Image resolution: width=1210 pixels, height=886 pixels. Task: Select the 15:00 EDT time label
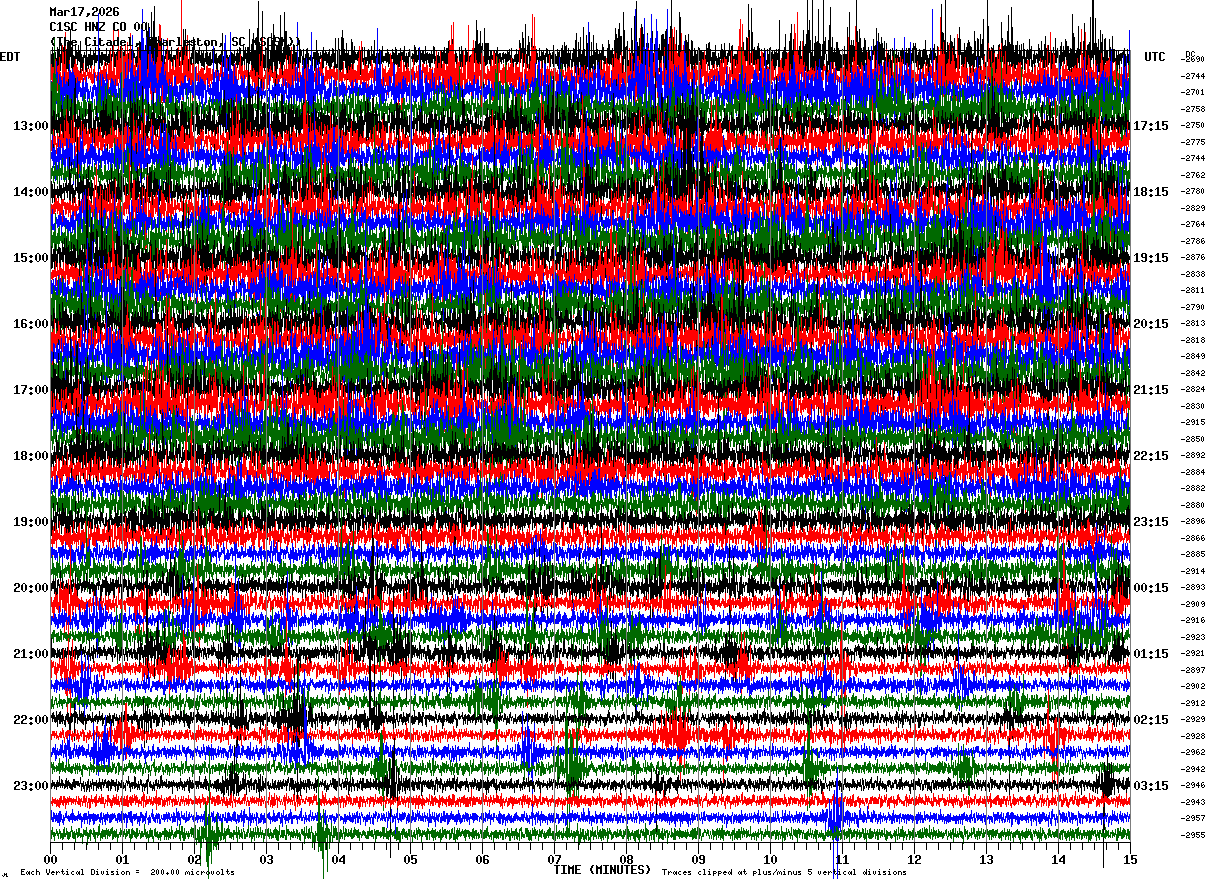pos(31,258)
